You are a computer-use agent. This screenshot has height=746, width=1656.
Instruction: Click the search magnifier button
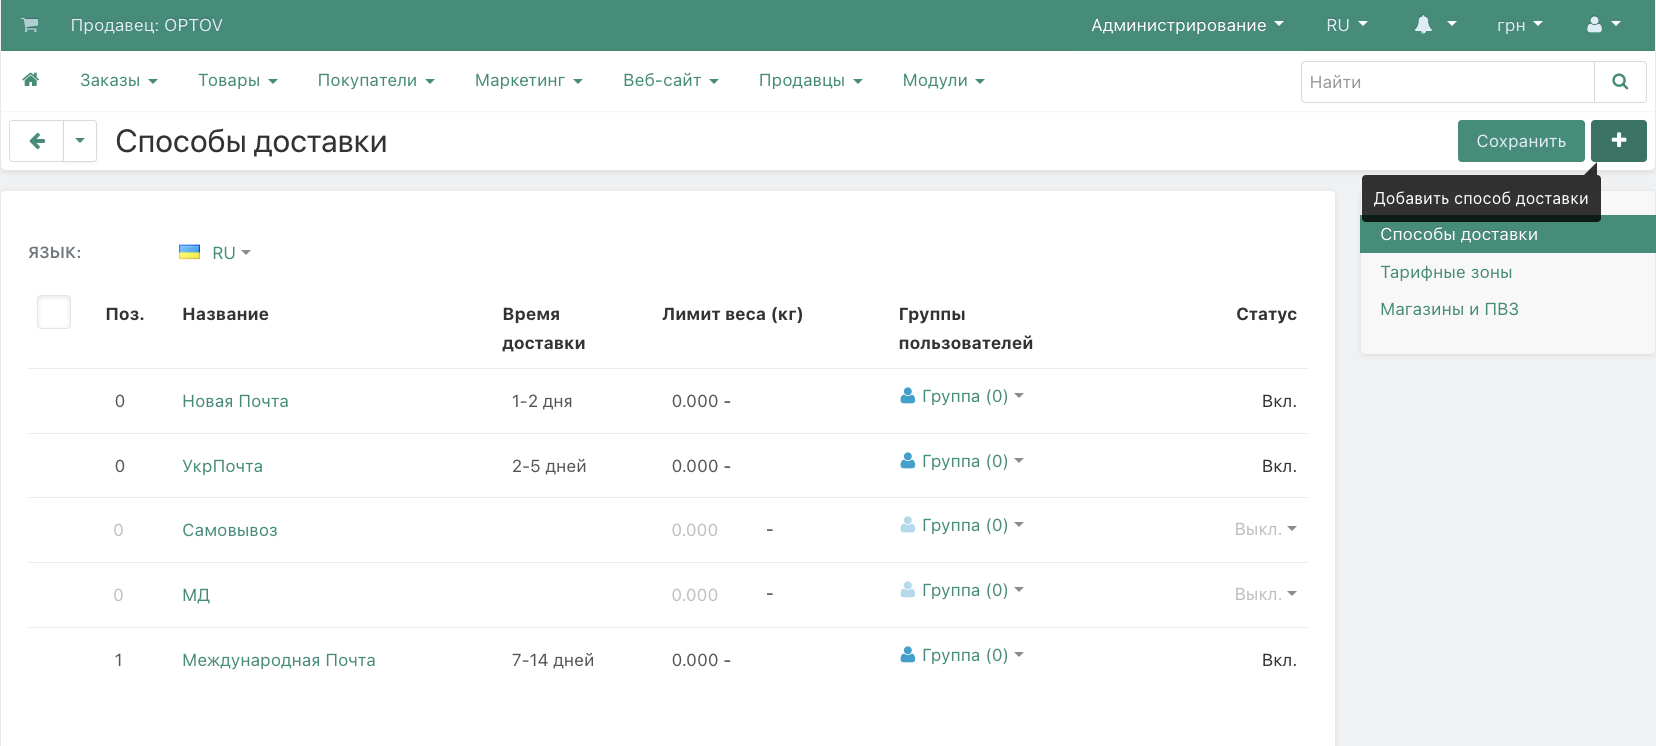1620,82
